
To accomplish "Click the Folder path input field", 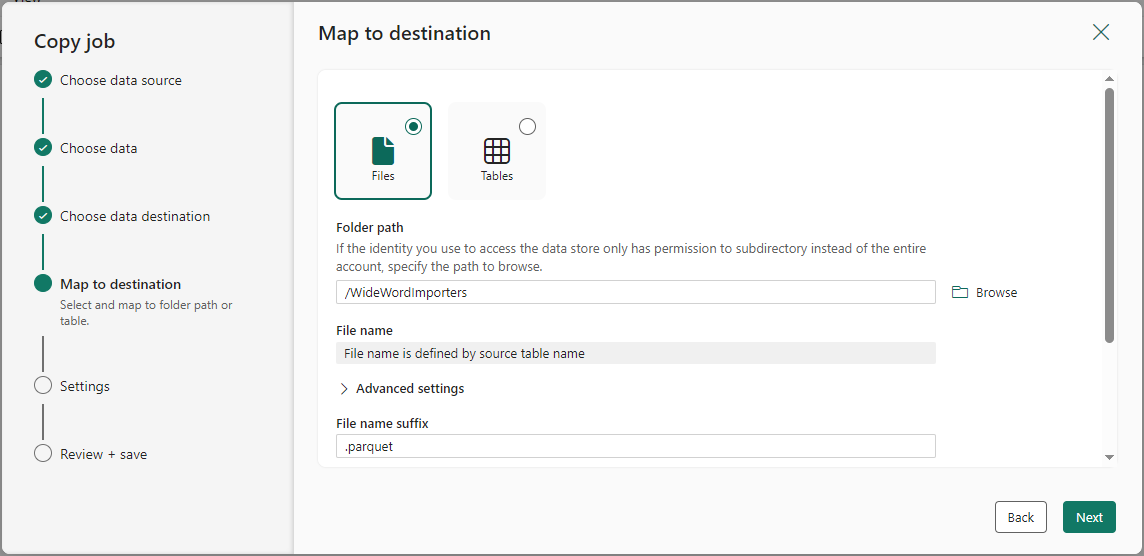I will point(635,293).
